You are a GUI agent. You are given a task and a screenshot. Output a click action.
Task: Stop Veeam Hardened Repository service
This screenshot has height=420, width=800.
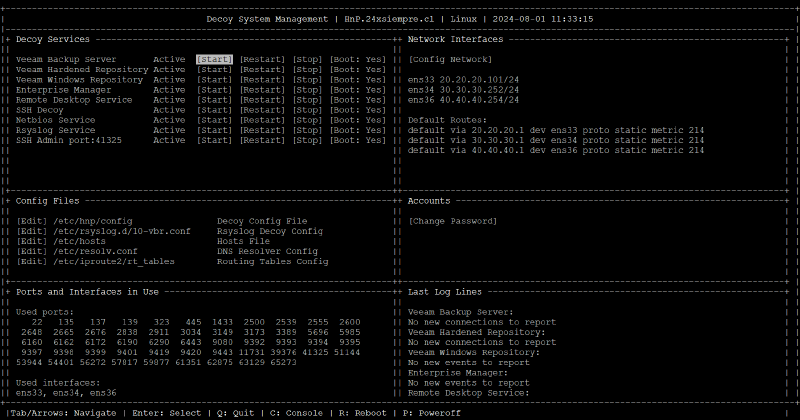tap(307, 69)
